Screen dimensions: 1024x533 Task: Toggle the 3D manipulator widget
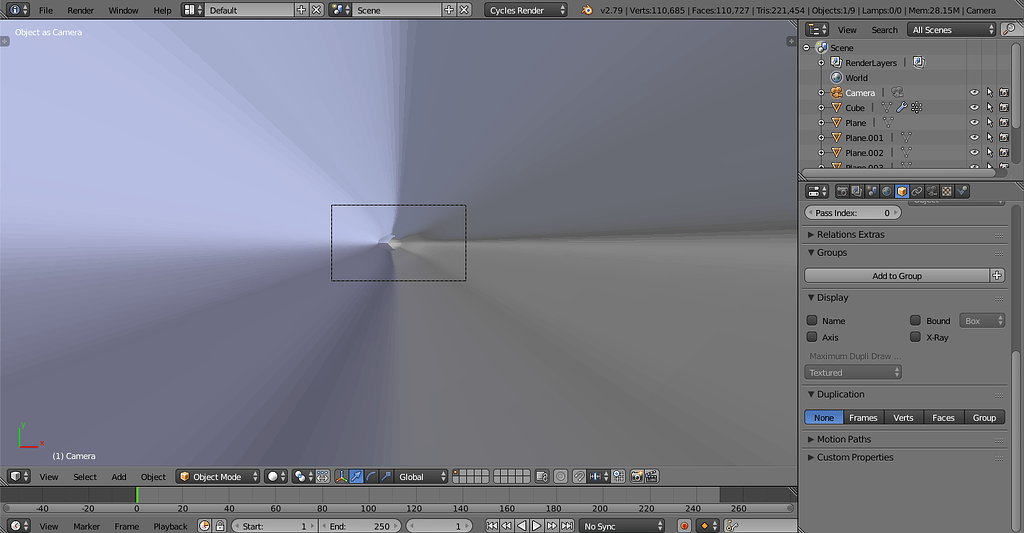point(342,477)
